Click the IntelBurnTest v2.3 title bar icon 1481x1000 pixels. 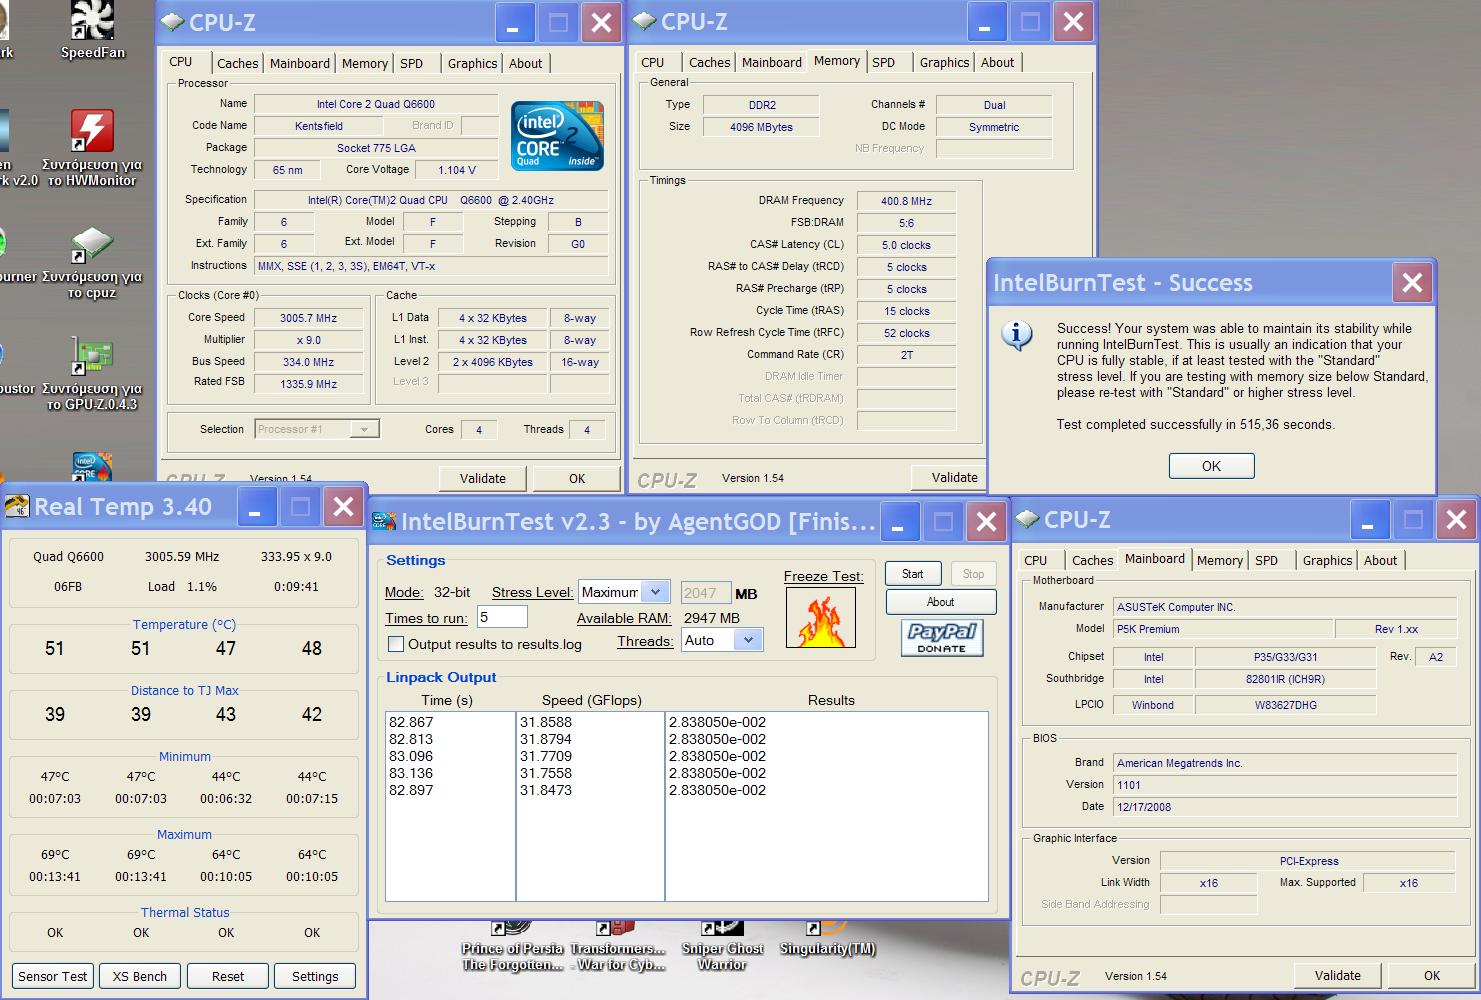coord(384,521)
